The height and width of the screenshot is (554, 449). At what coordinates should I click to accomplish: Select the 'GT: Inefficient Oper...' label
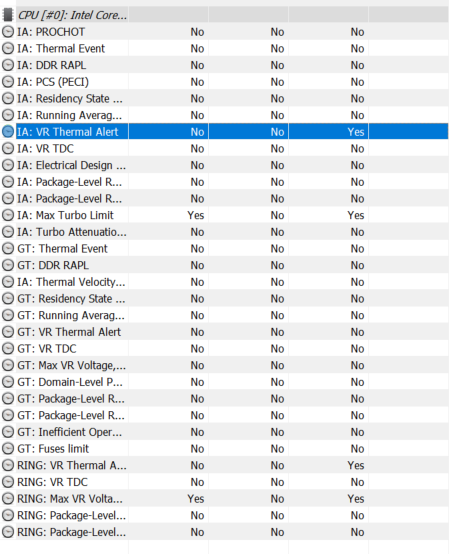[70, 432]
